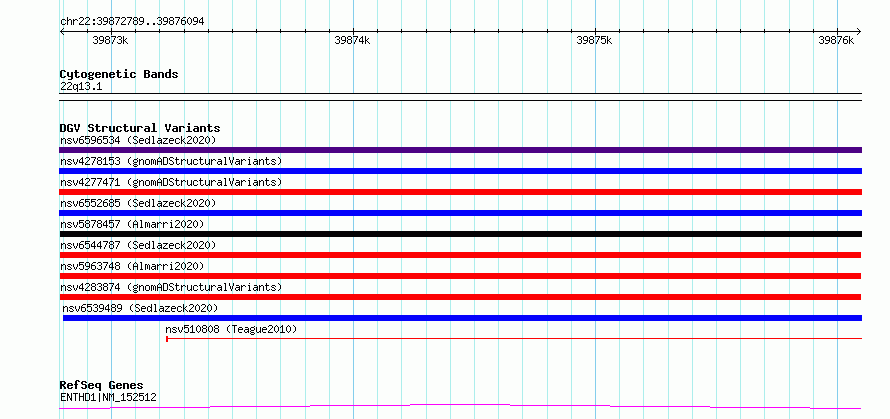
Task: Click the red bar of nsv5963748
Action: coord(460,276)
